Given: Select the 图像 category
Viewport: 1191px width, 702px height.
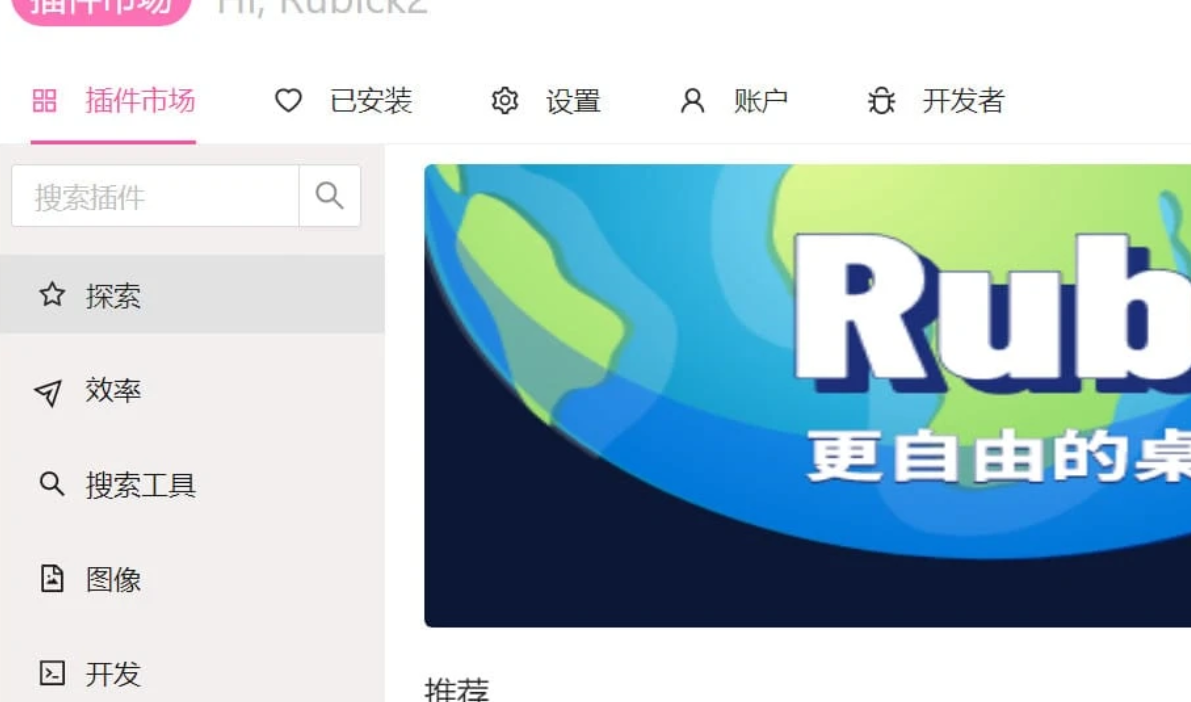Looking at the screenshot, I should [192, 579].
